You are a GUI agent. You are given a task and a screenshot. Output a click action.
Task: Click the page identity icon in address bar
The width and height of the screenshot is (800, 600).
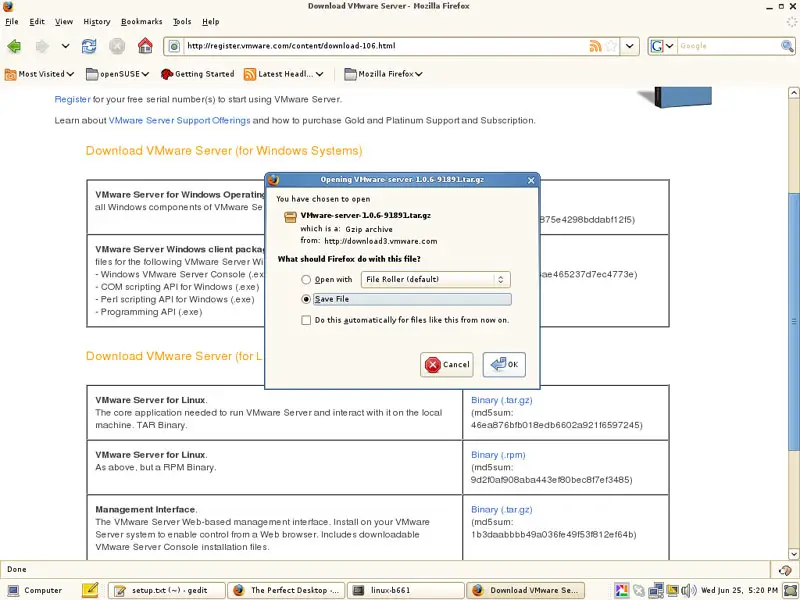pyautogui.click(x=174, y=46)
